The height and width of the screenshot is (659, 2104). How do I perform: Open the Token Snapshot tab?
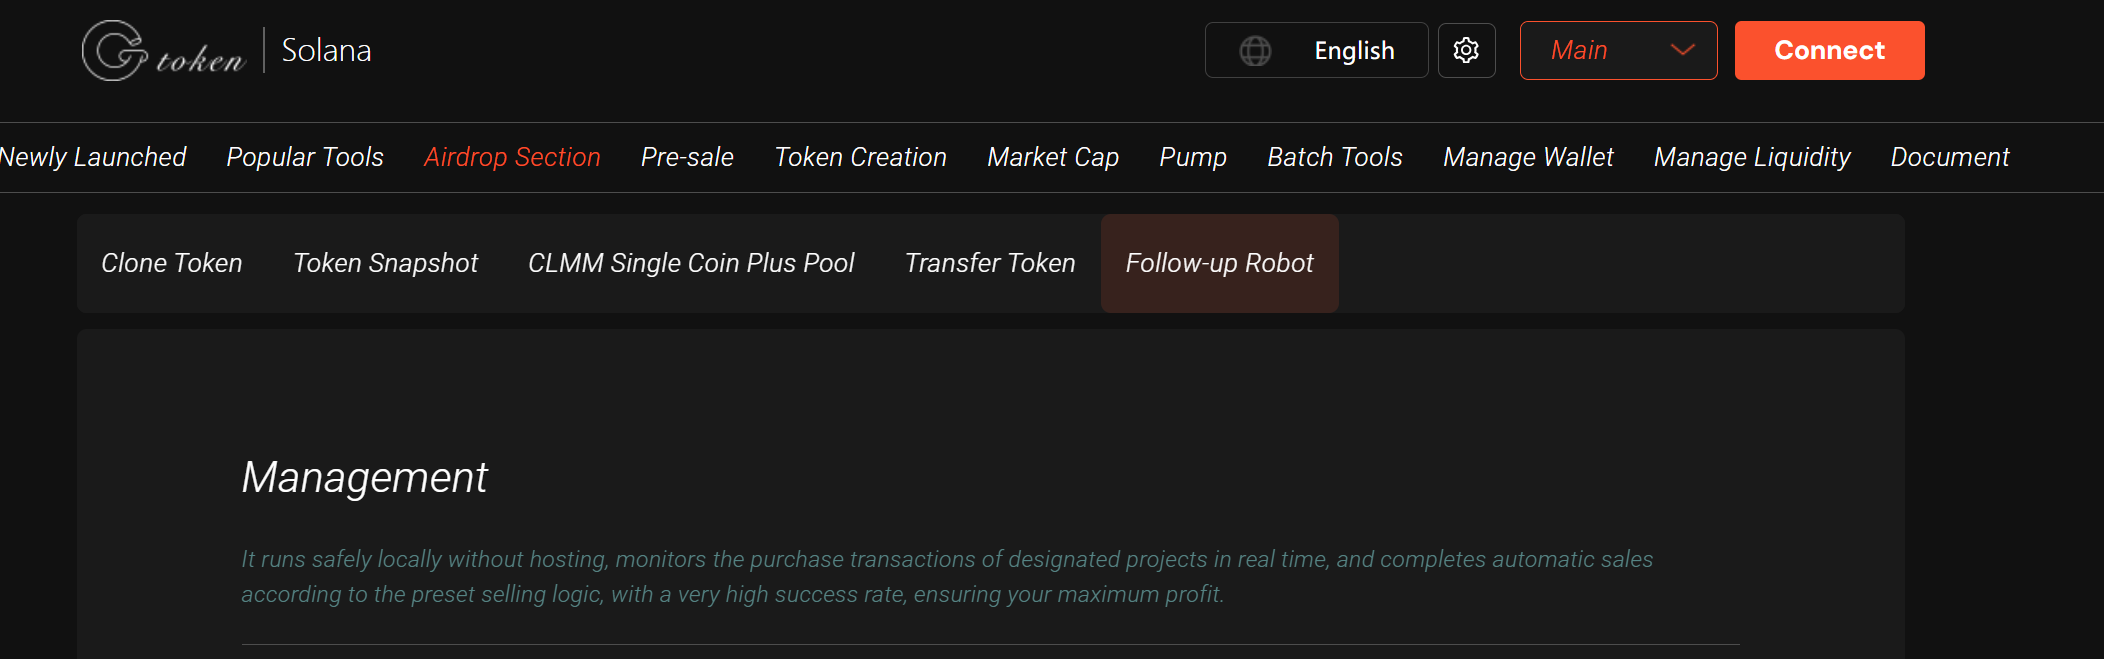pyautogui.click(x=385, y=263)
